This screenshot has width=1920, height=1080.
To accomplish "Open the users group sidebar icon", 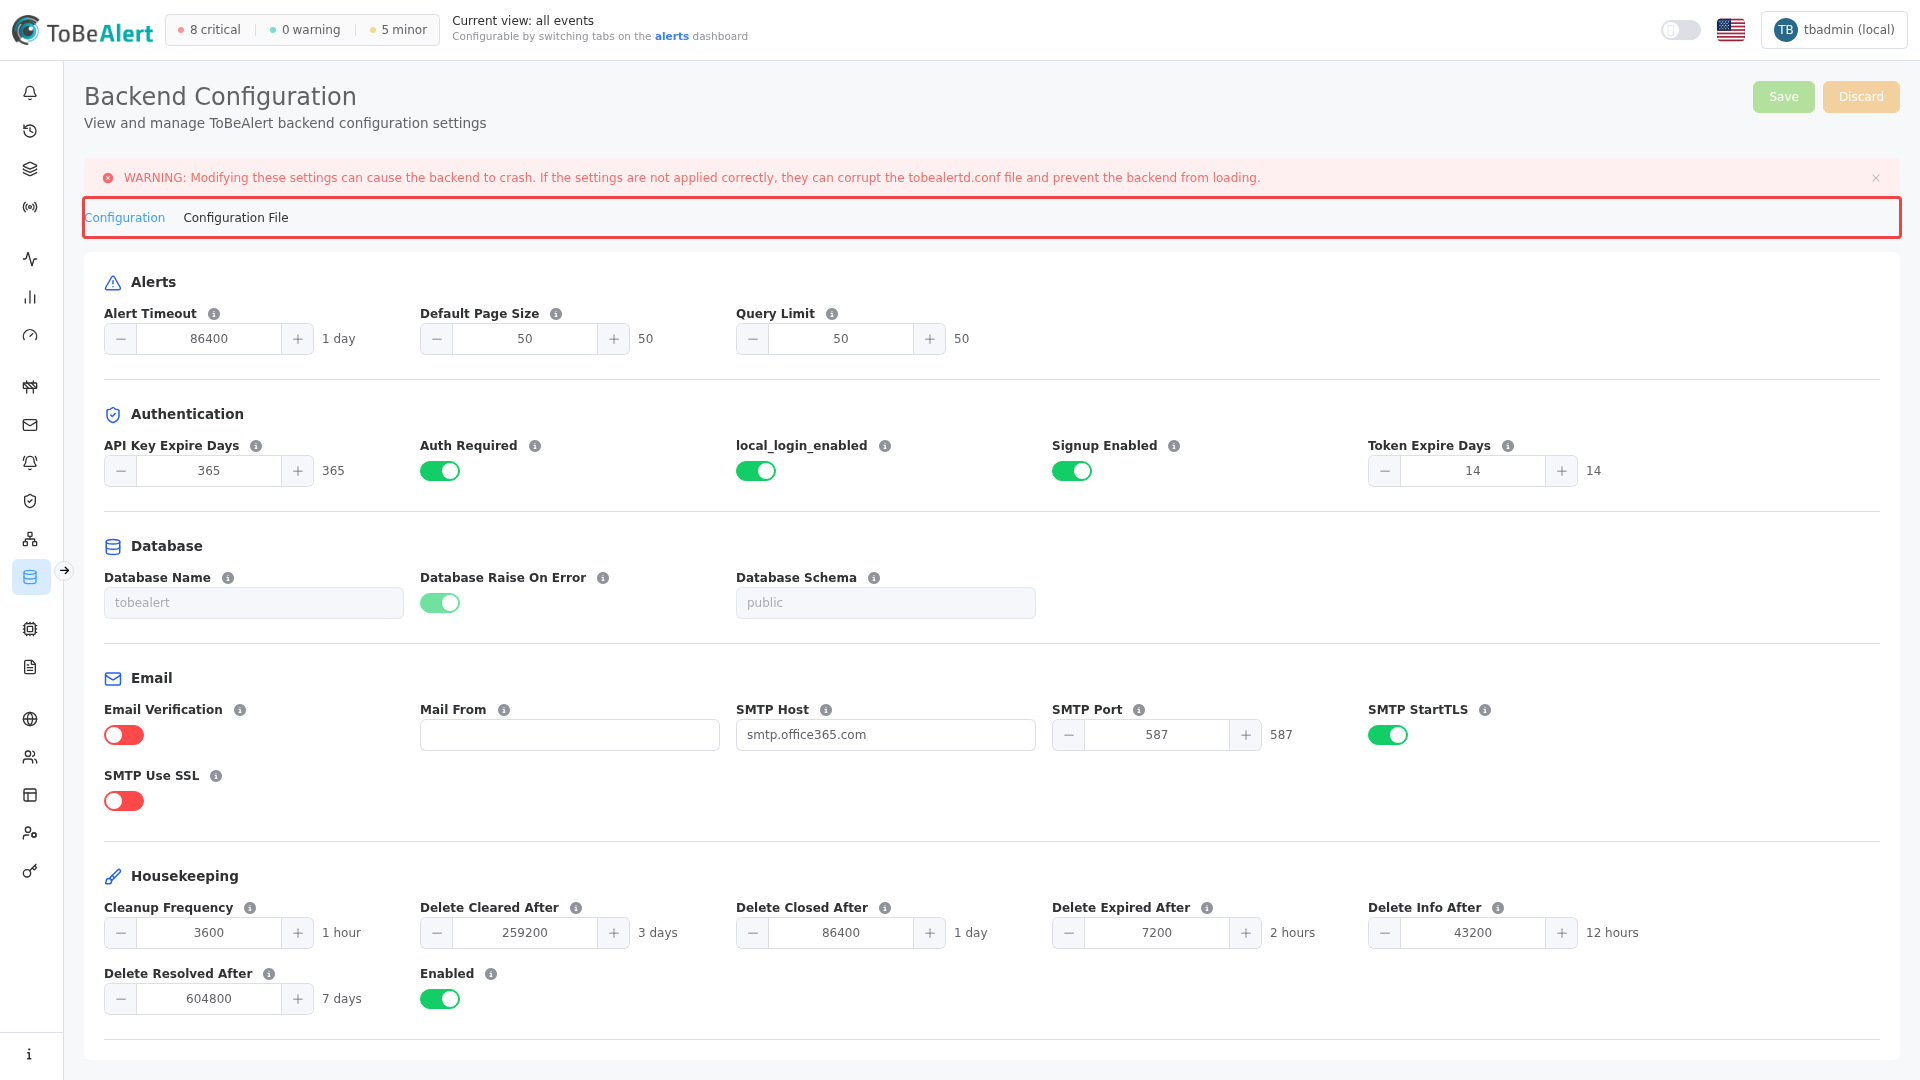I will point(30,757).
